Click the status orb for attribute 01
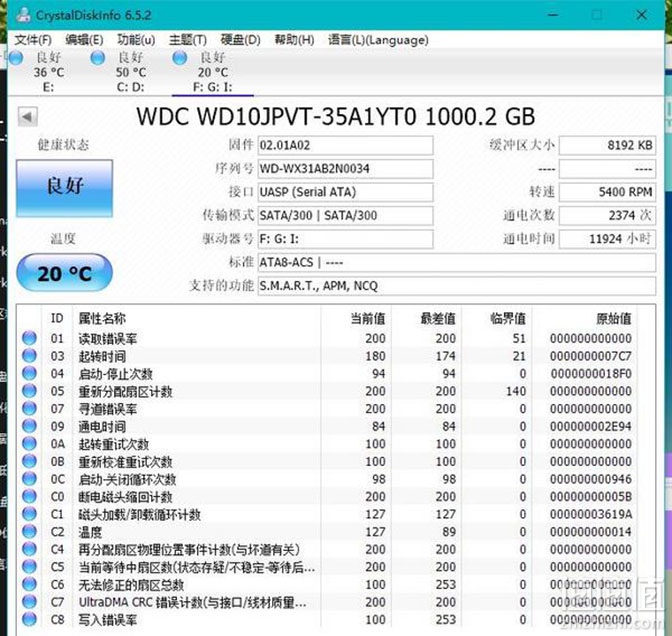The width and height of the screenshot is (672, 636). tap(29, 338)
